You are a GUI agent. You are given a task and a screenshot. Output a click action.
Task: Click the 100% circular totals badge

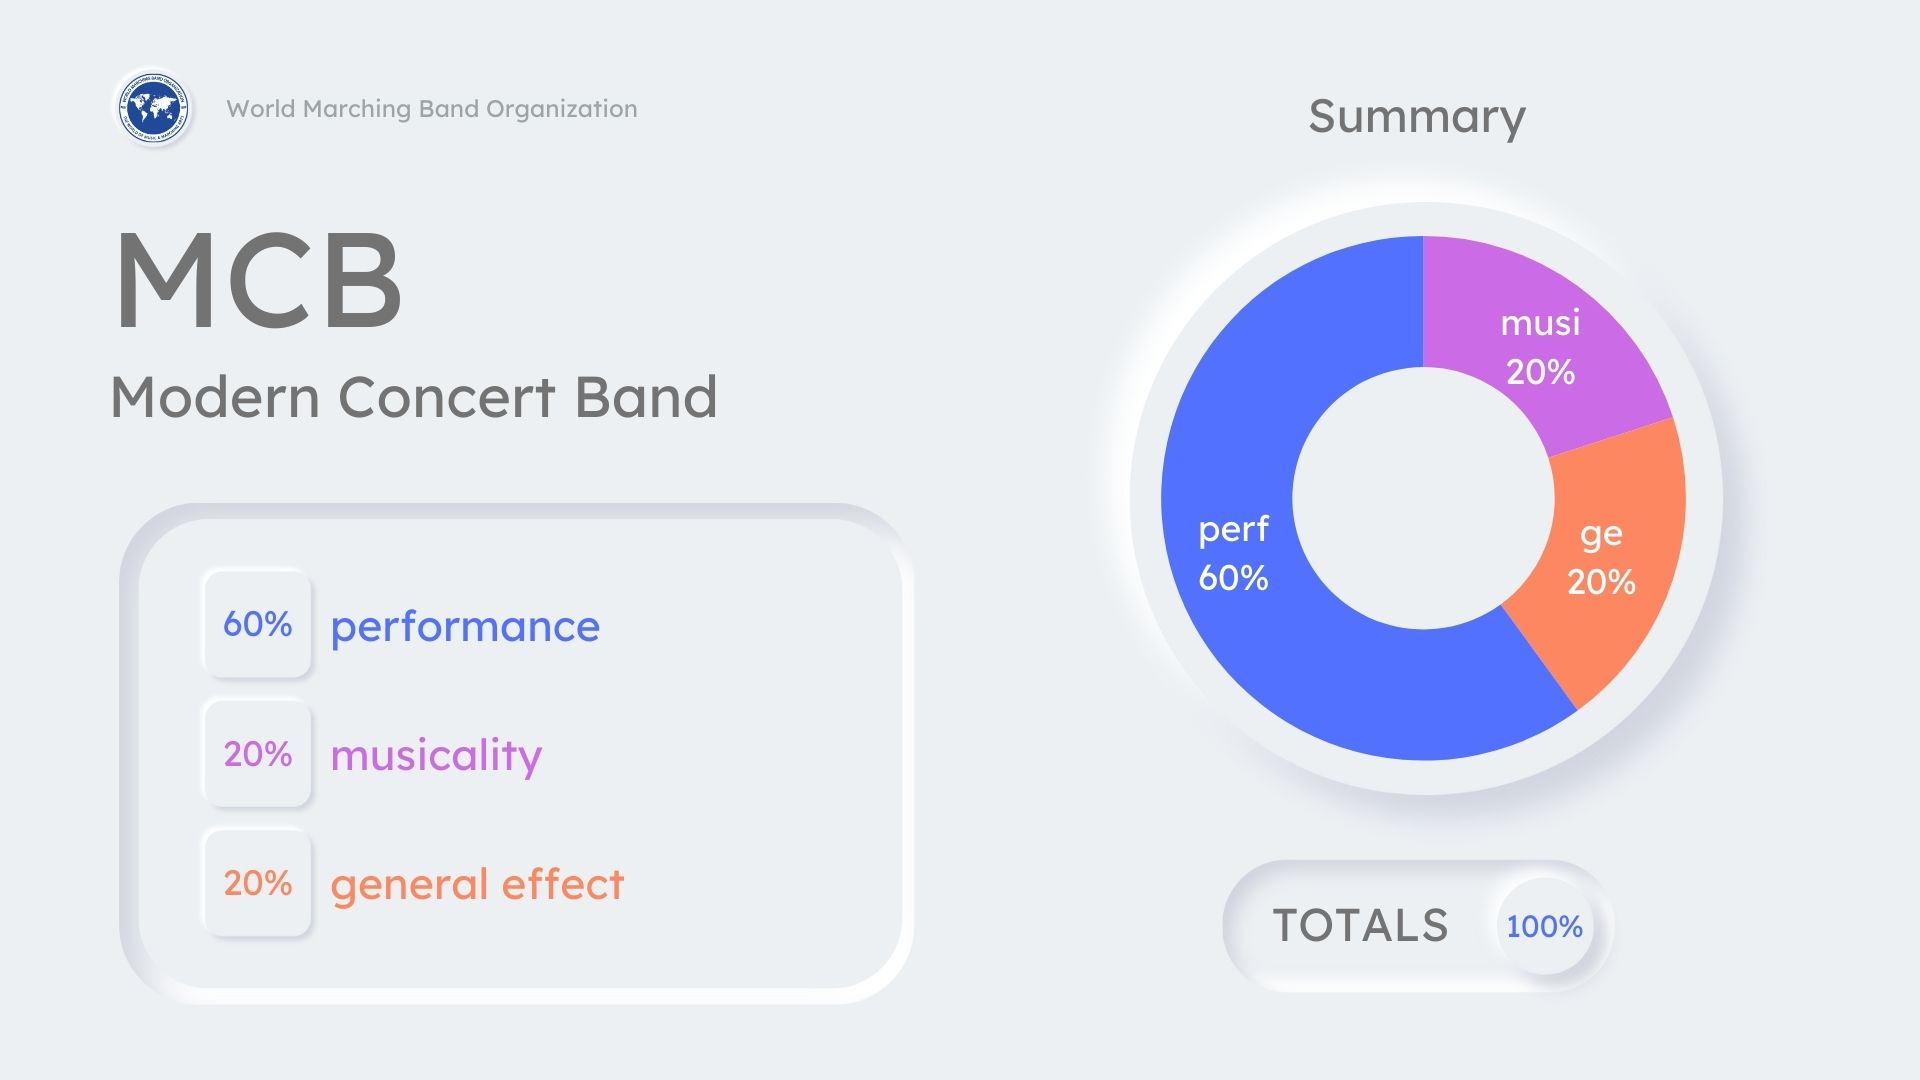click(1544, 926)
